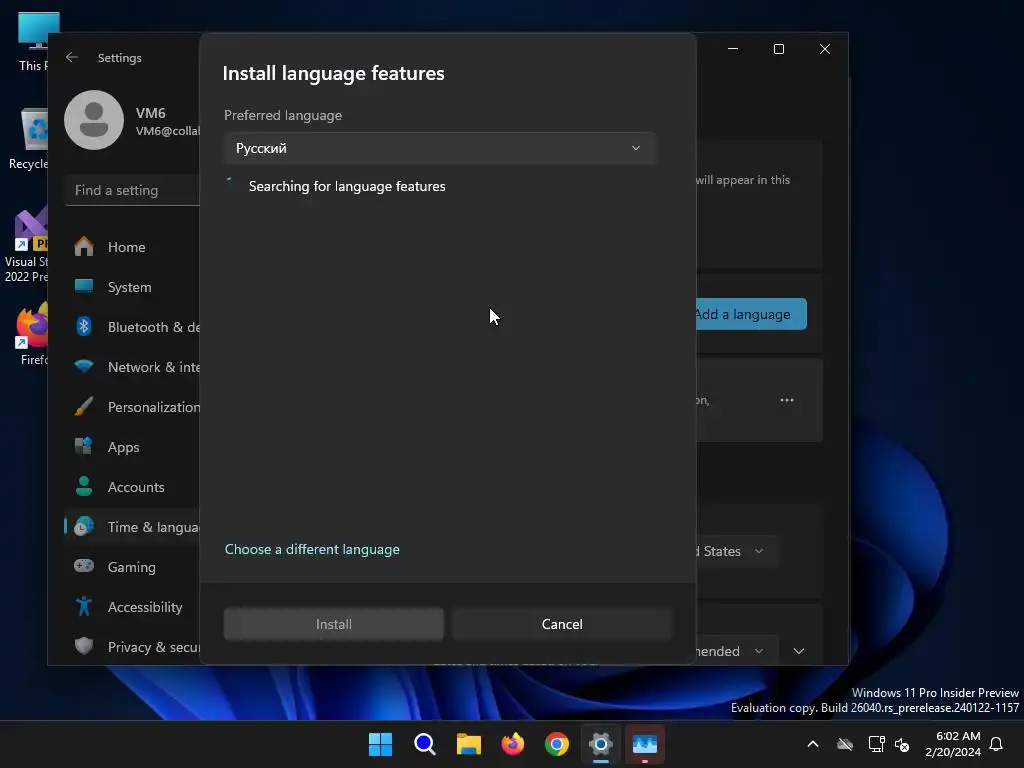Open File Explorer from taskbar
The image size is (1024, 768).
coord(468,744)
